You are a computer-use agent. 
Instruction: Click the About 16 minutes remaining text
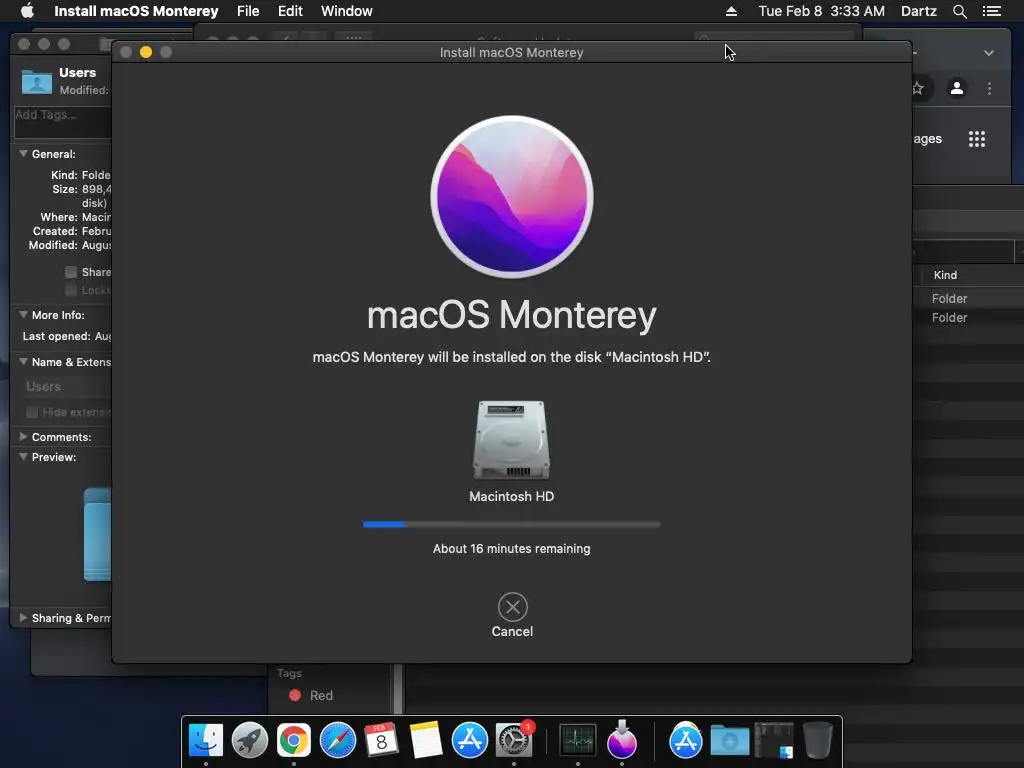(x=511, y=549)
